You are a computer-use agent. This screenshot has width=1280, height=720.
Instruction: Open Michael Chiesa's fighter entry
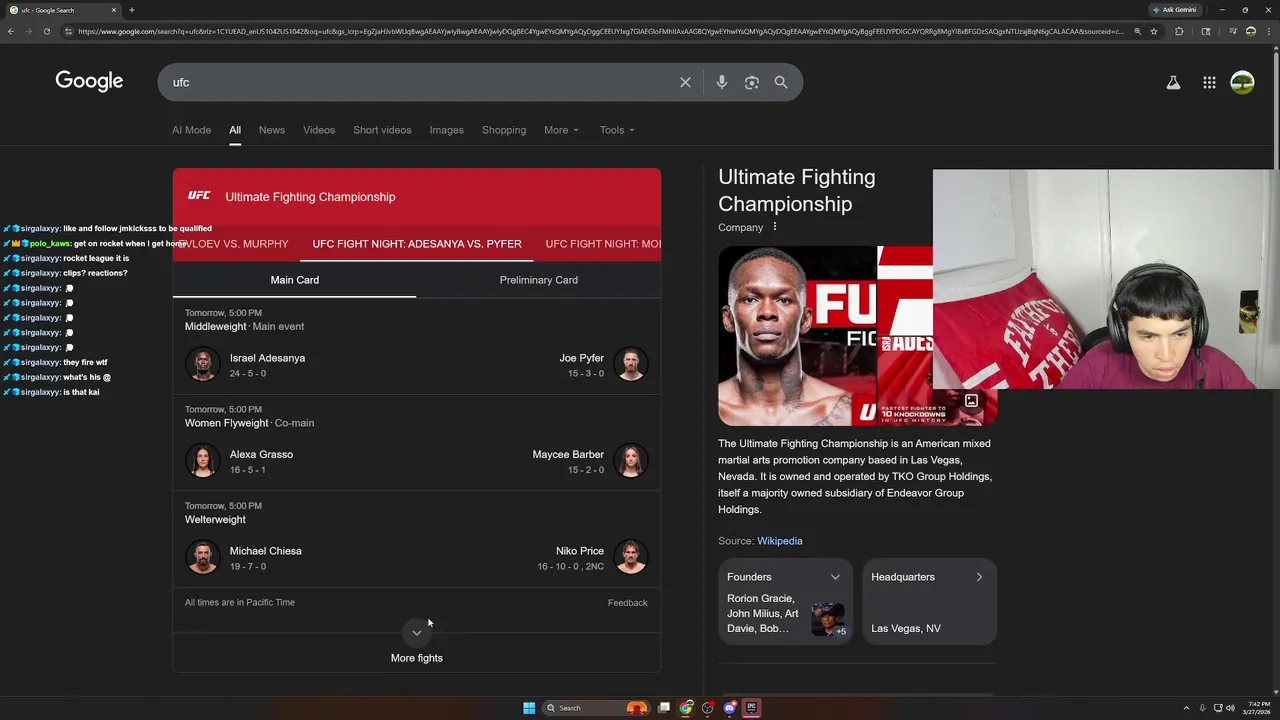(x=244, y=558)
